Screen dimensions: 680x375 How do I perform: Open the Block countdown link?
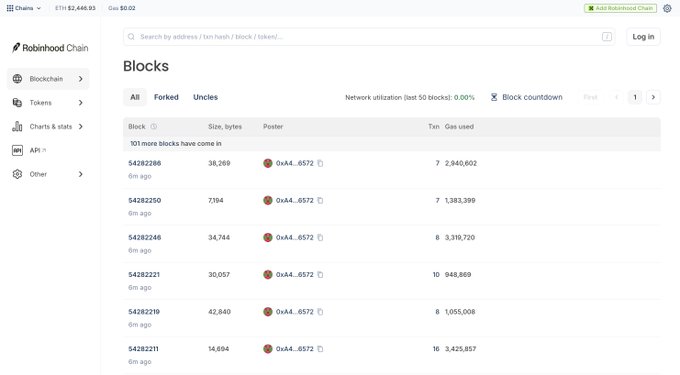[x=532, y=97]
